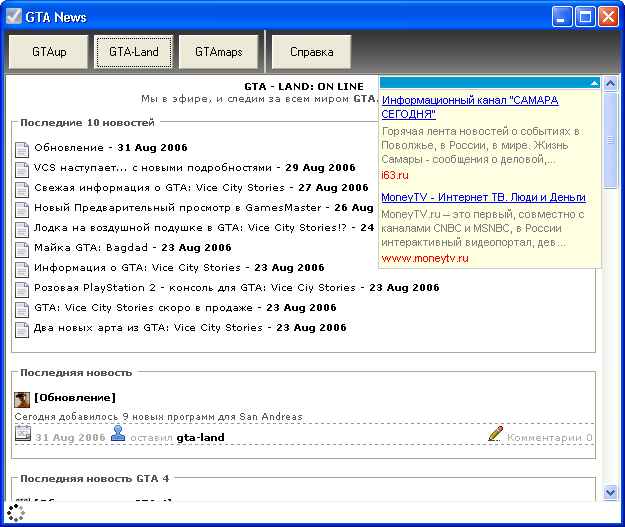Open the GTAmaps section

219,51
